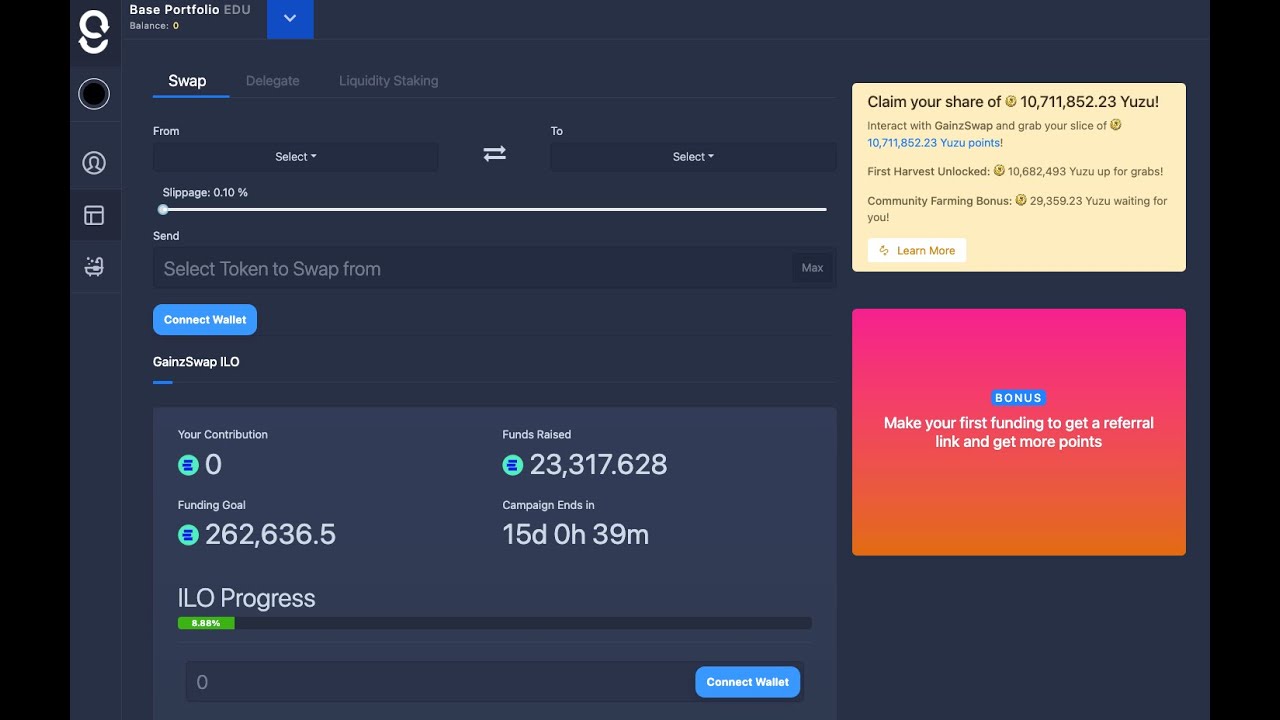Click the BONUS referral gradient card

[1019, 432]
